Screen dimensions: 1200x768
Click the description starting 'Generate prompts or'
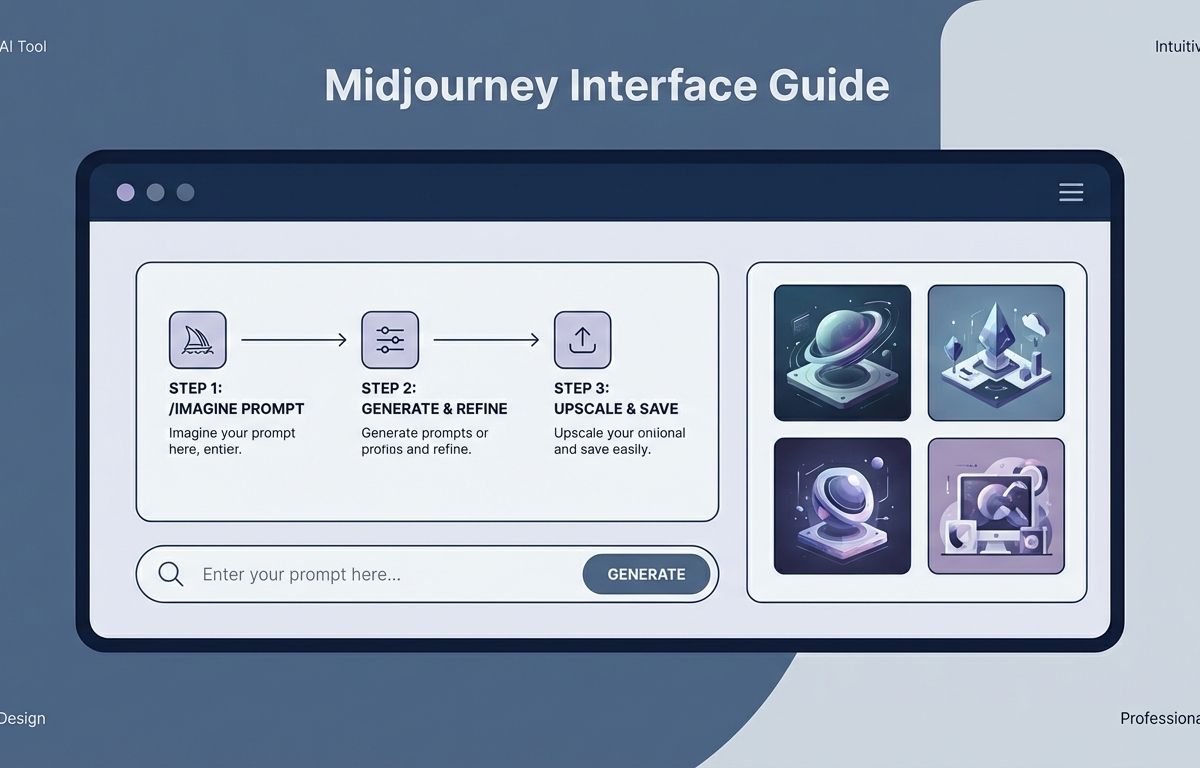[x=425, y=441]
